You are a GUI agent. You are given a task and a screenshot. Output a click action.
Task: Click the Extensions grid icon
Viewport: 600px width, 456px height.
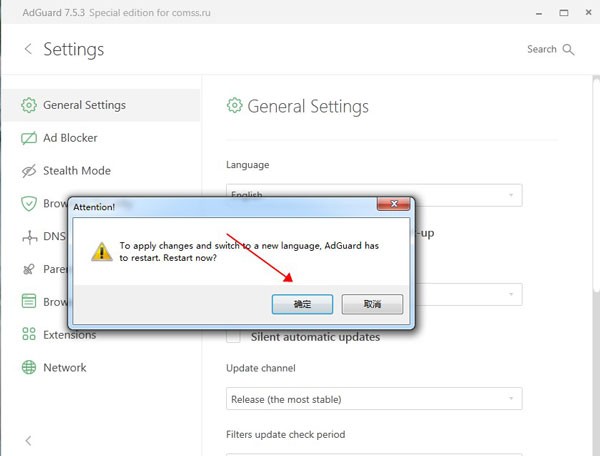click(x=27, y=335)
